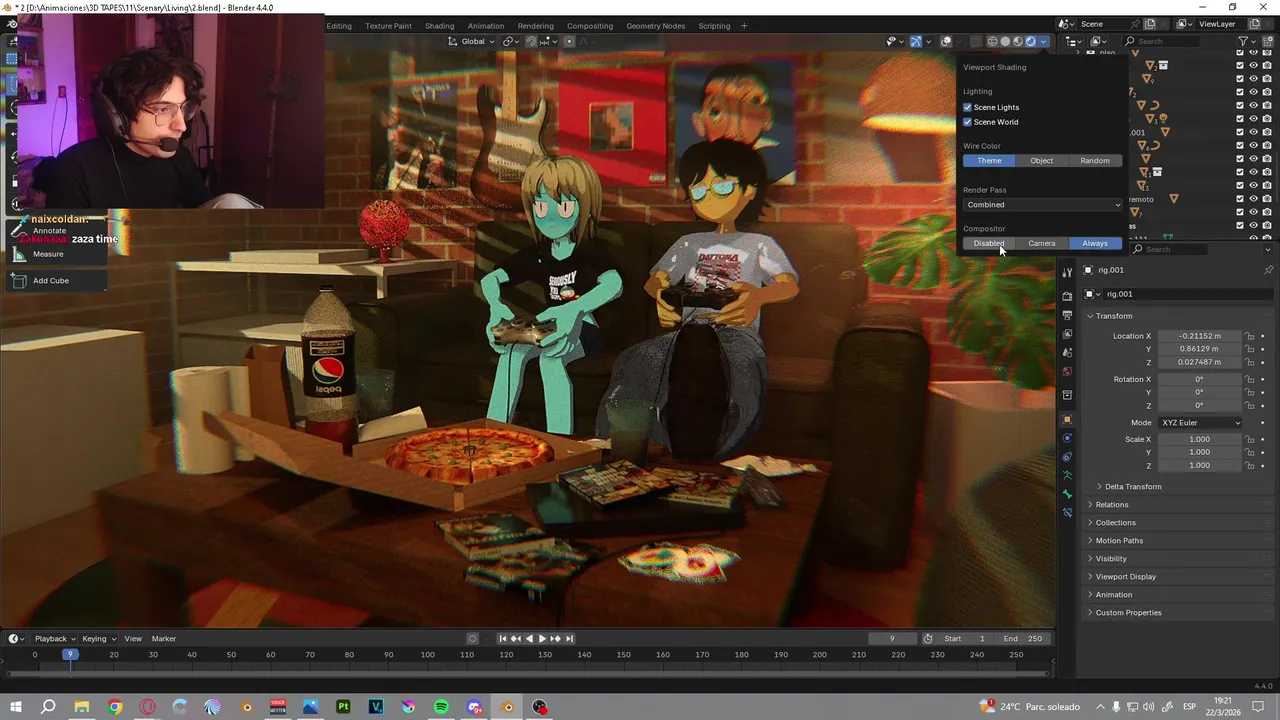Jump to timeline end frame button
1280x720 pixels.
coord(570,639)
